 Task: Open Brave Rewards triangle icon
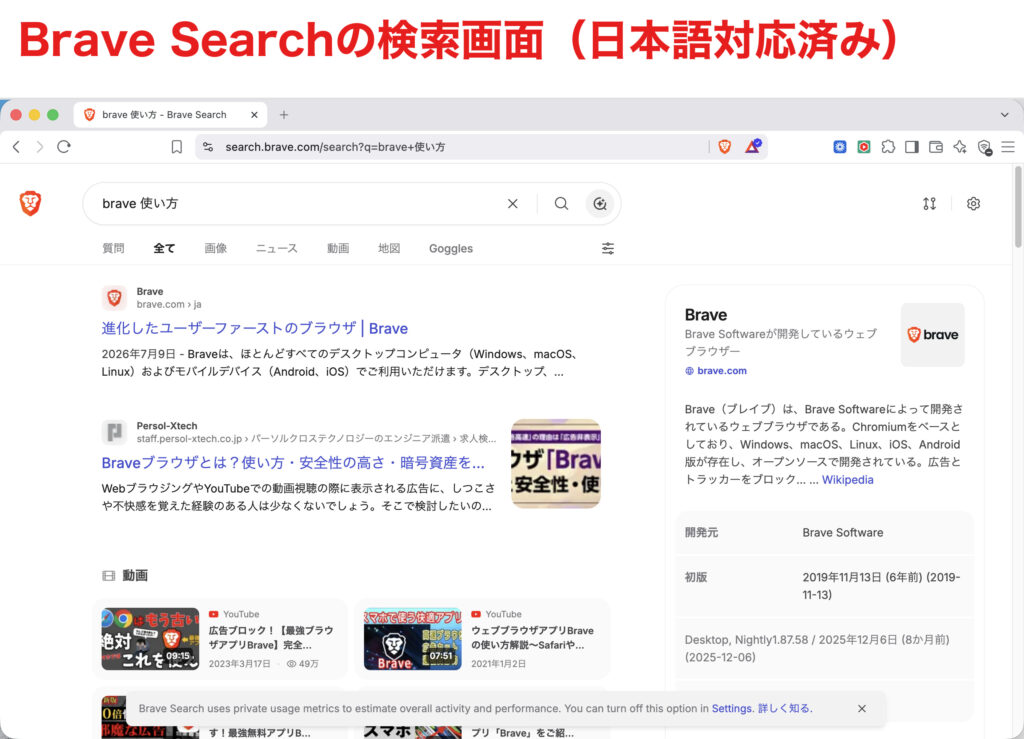(753, 146)
